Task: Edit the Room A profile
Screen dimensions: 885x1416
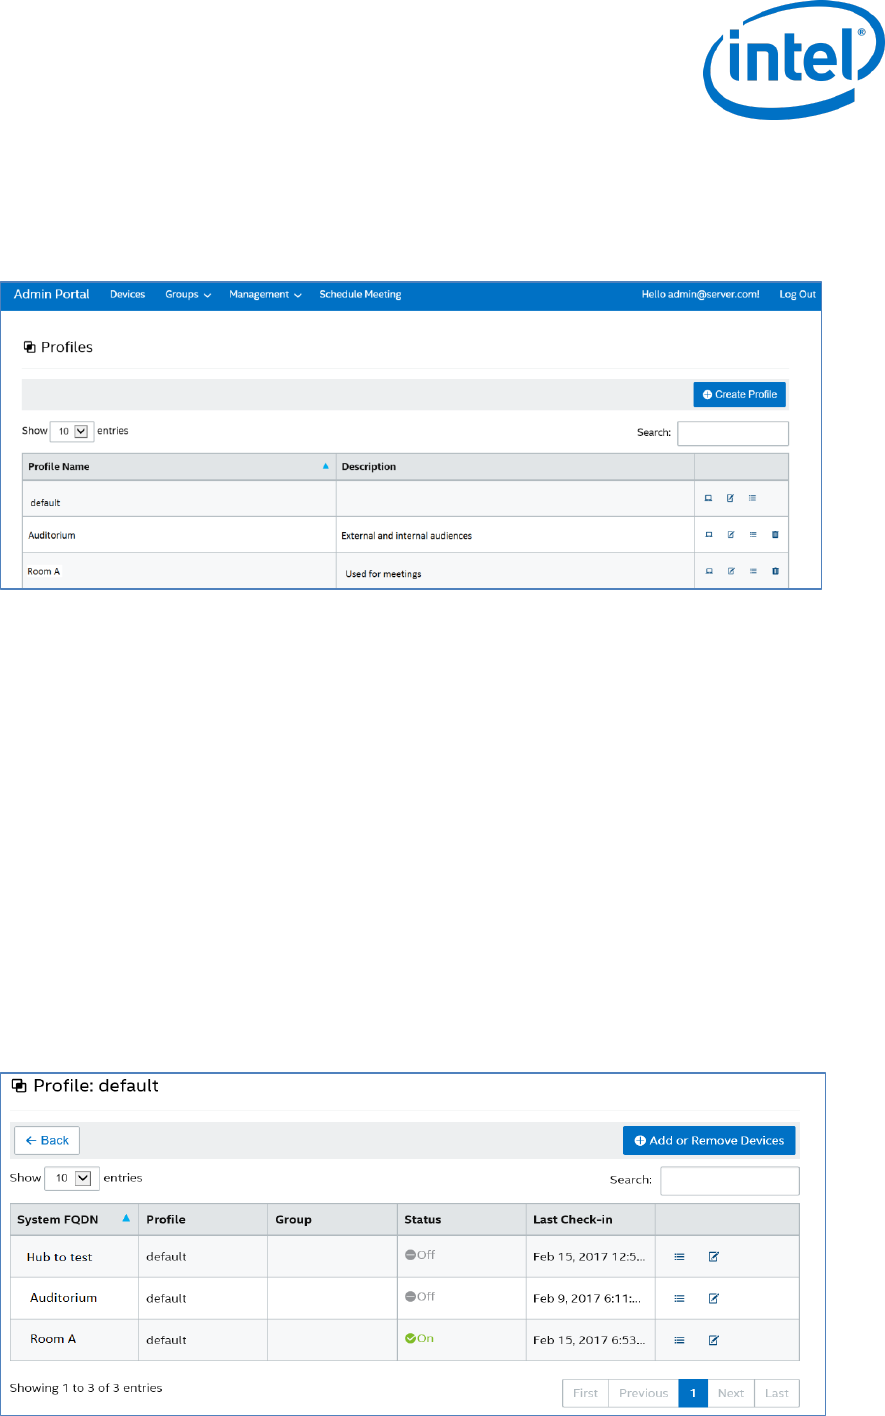Action: coord(731,571)
